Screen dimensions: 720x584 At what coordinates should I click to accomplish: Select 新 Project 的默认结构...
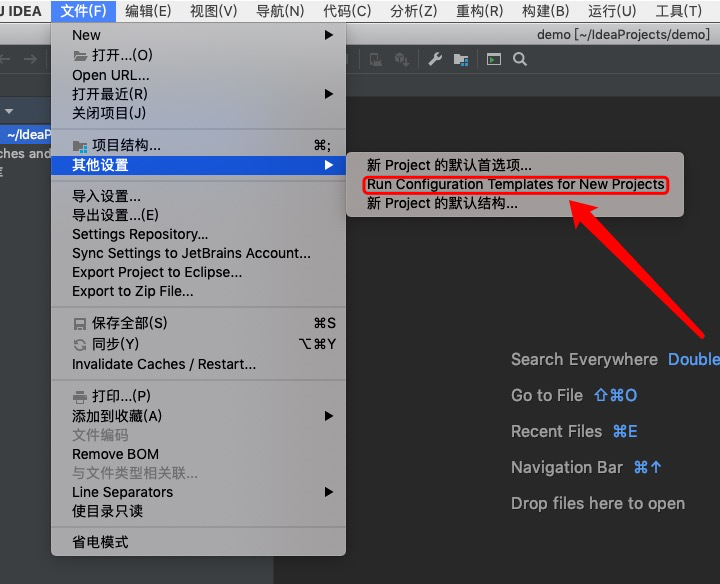[x=515, y=203]
